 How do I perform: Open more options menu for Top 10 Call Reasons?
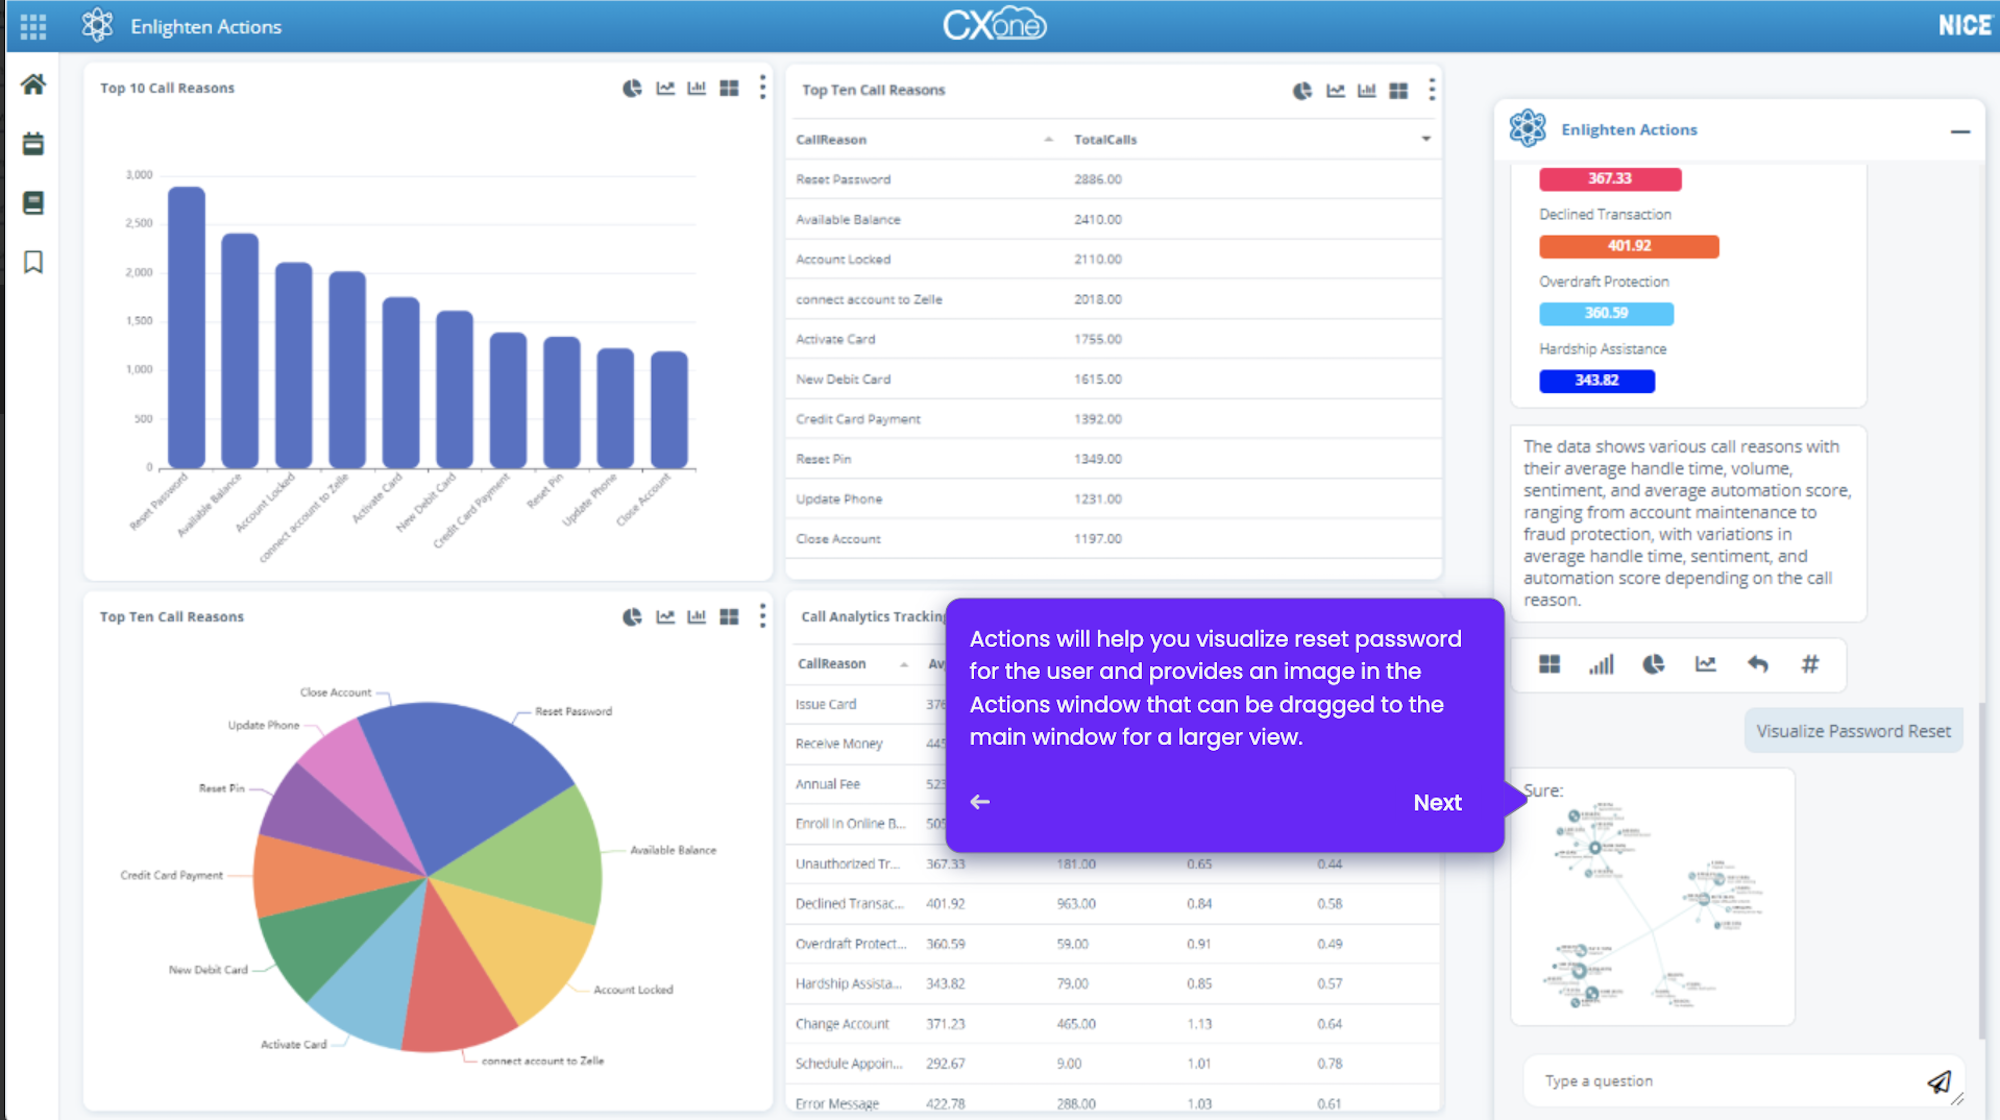click(762, 87)
